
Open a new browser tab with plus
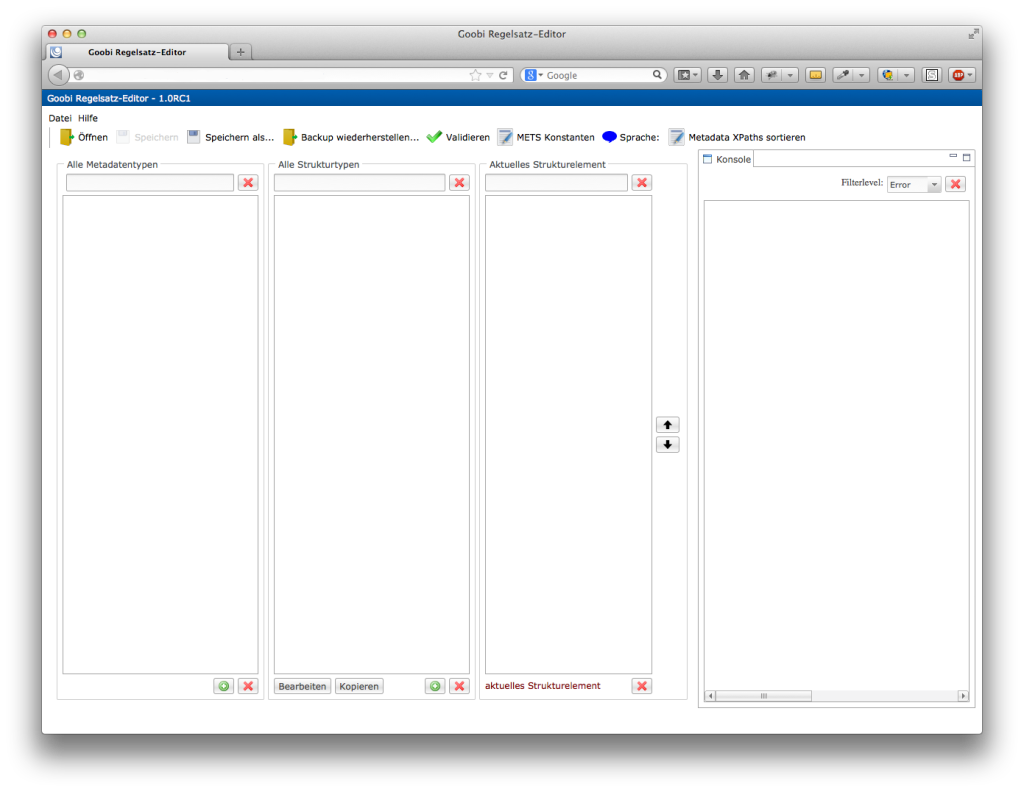point(240,52)
